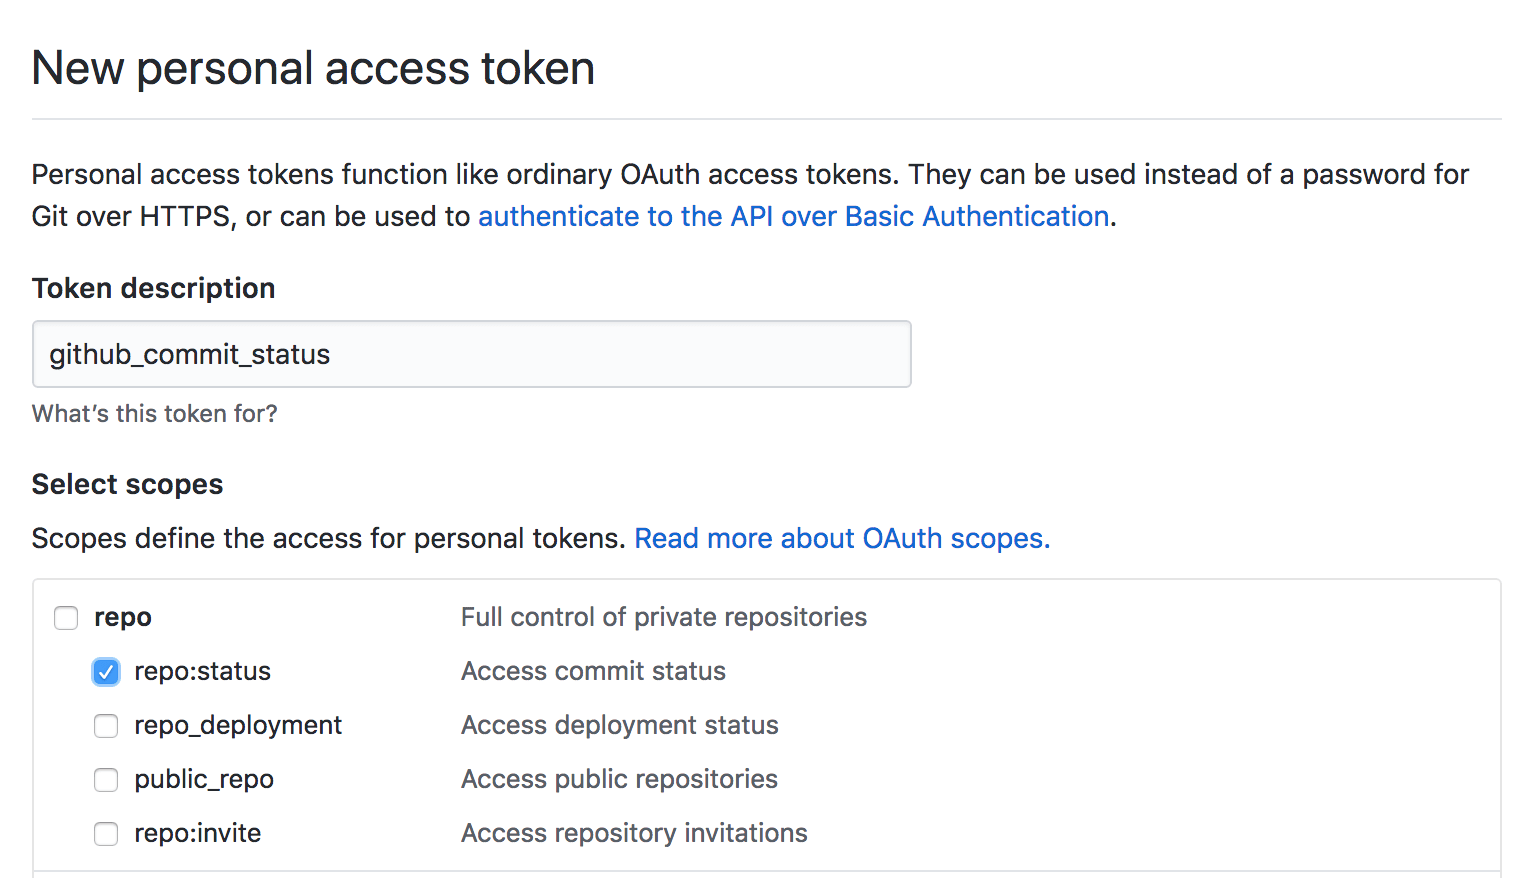
Task: Click the "Access deployment status" description
Action: [x=619, y=725]
